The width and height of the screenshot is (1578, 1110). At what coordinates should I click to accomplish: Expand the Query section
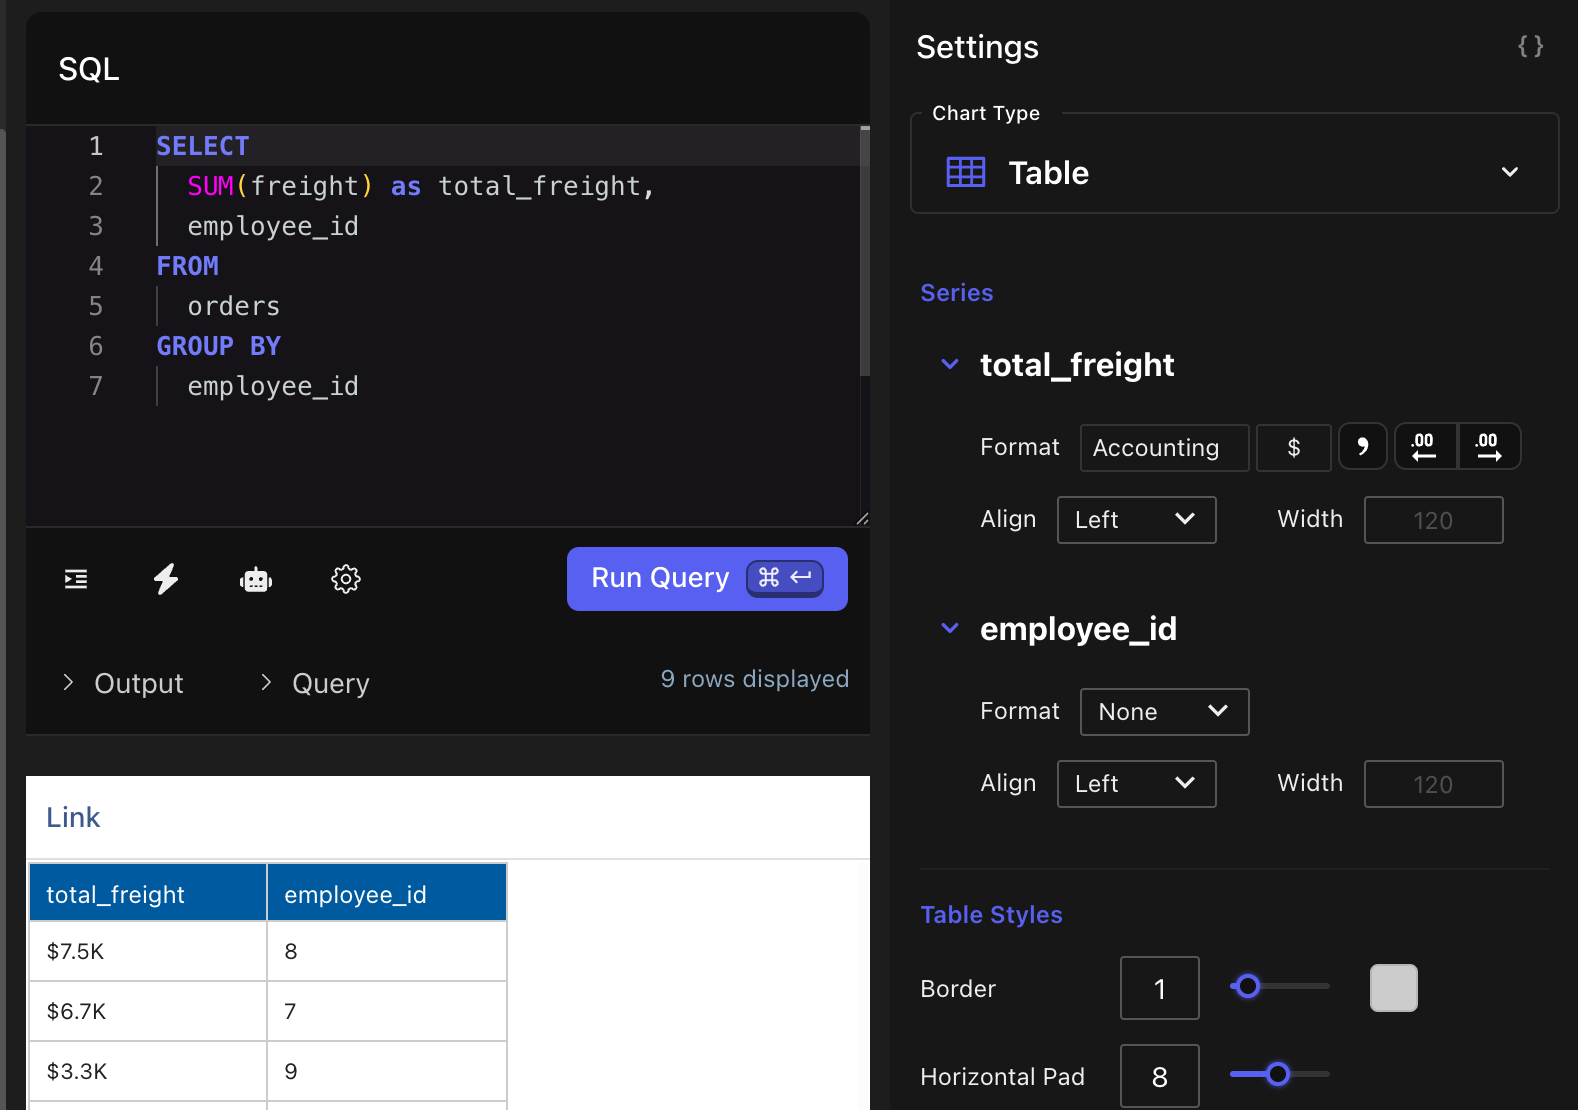coord(316,683)
